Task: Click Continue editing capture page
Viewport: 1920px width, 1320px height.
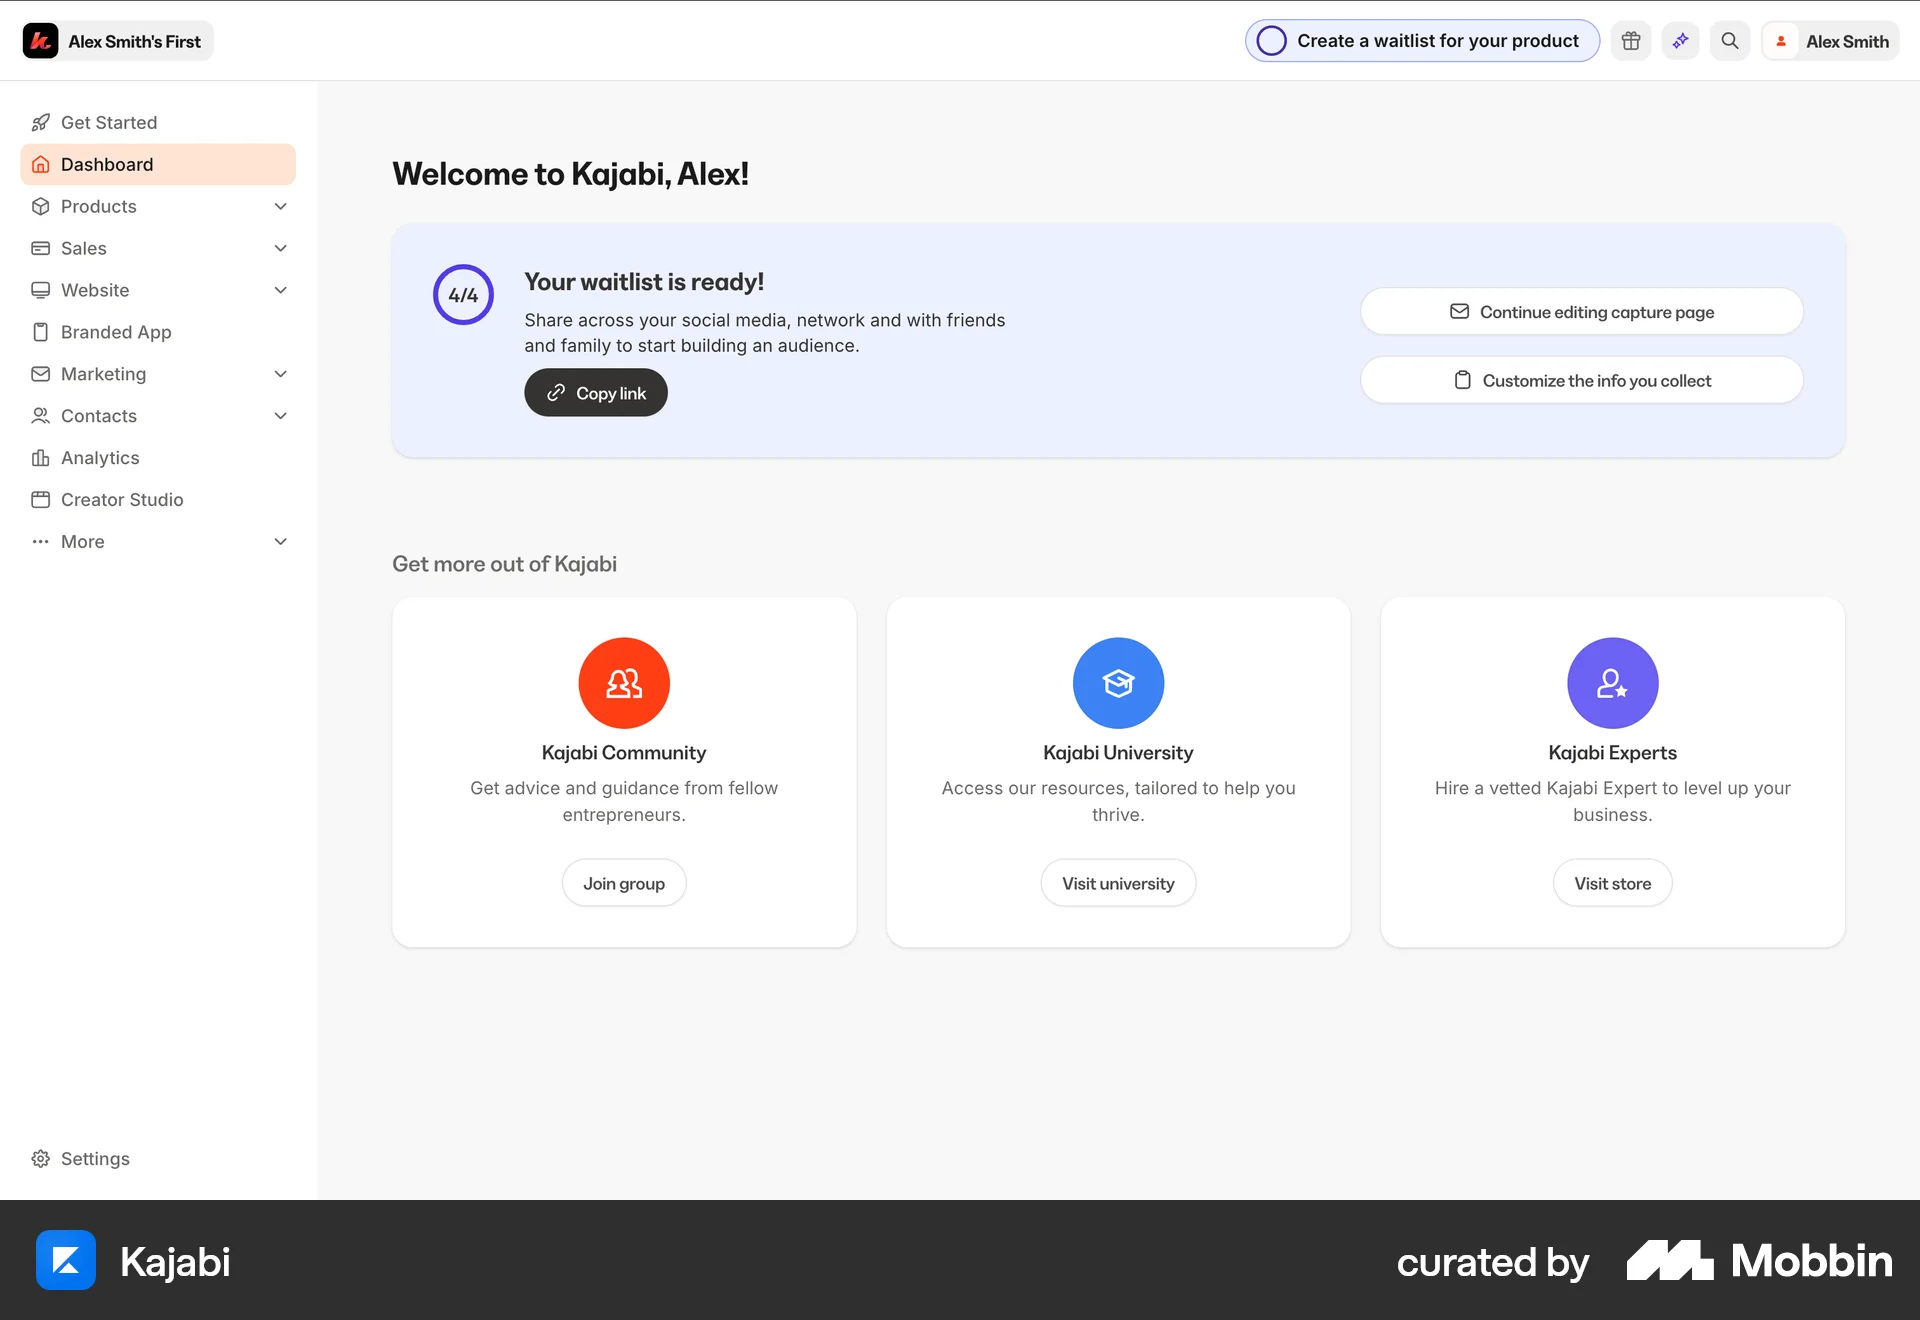Action: tap(1581, 311)
